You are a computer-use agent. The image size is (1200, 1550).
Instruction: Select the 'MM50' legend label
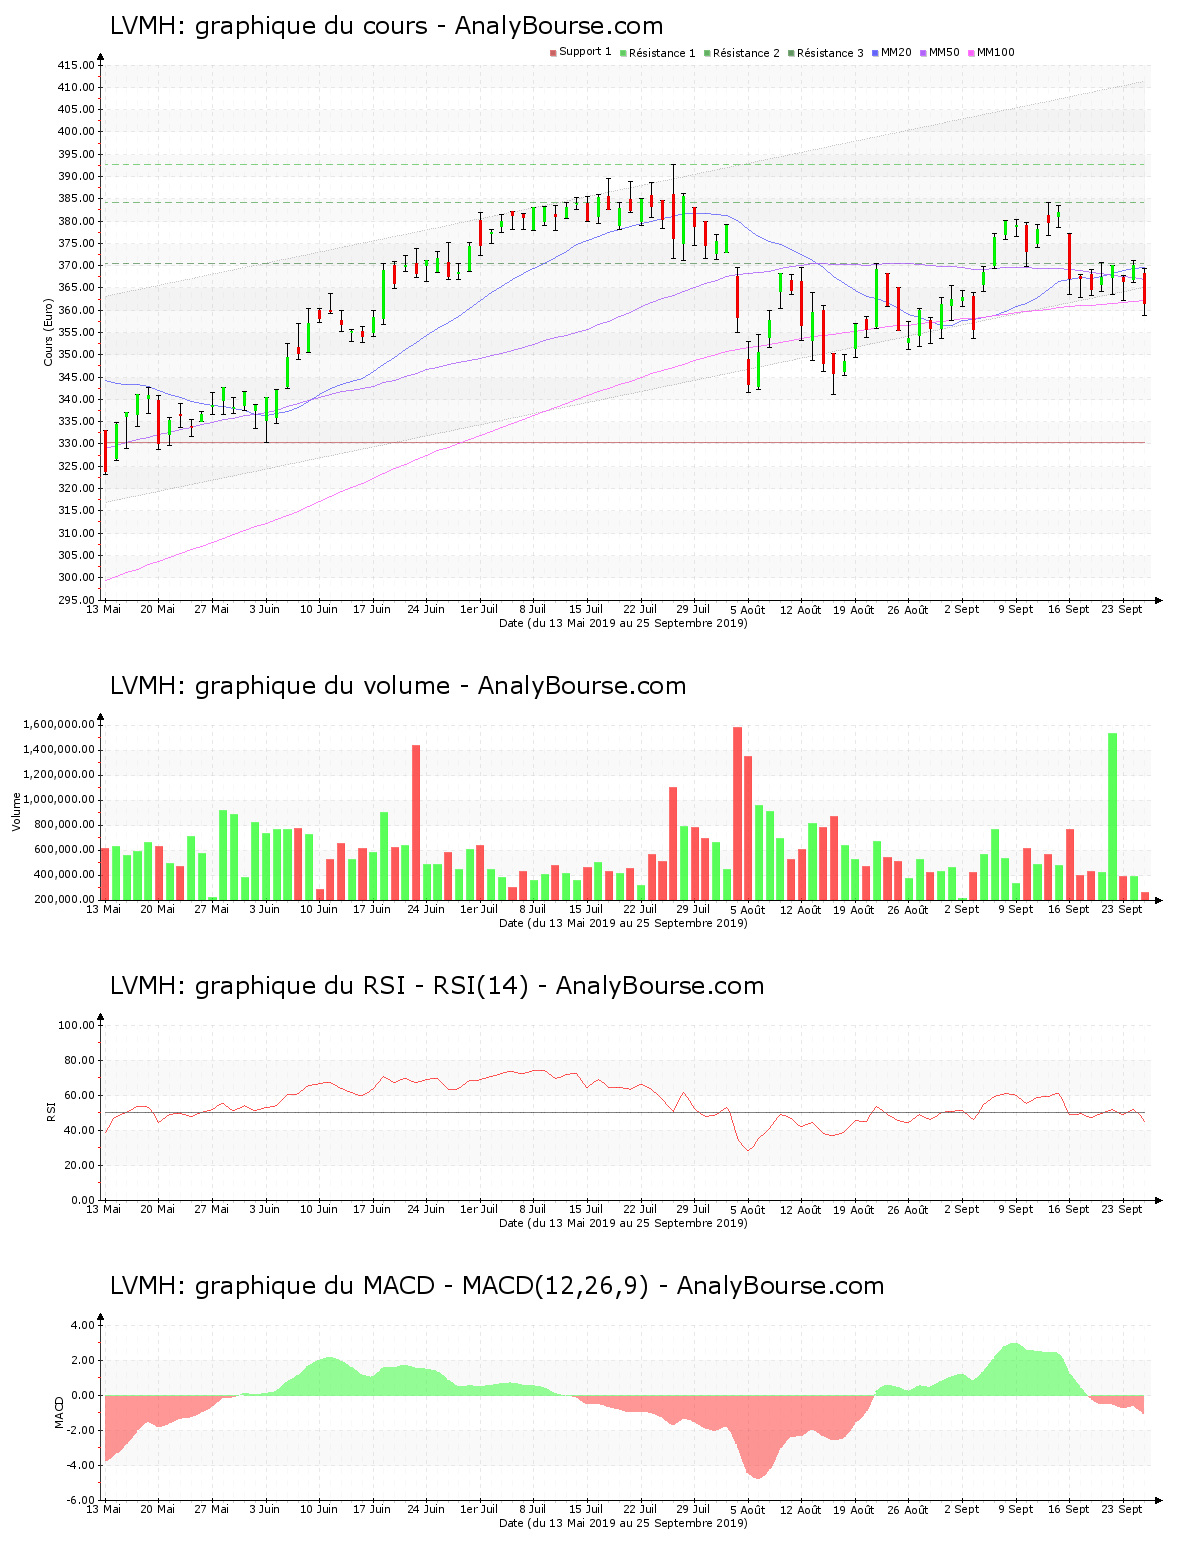(944, 52)
